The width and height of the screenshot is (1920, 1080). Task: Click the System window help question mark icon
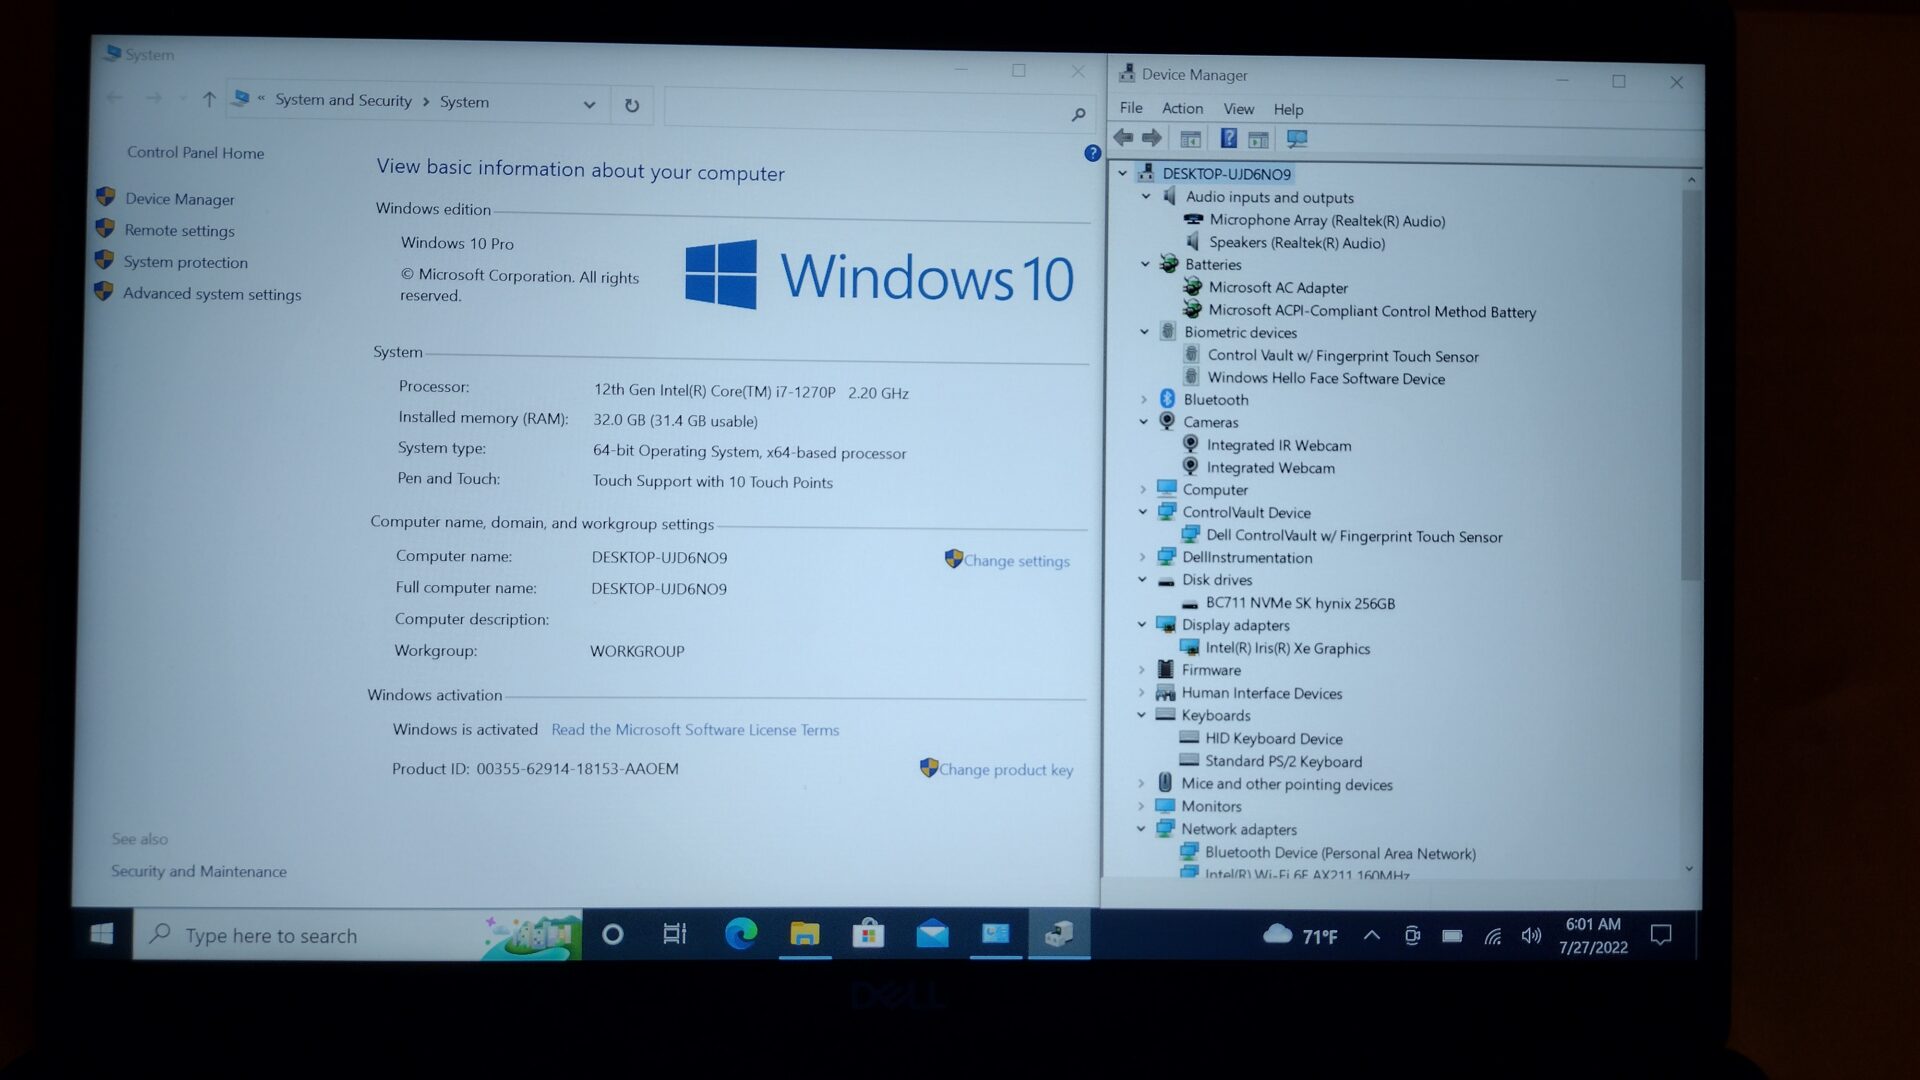coord(1092,153)
